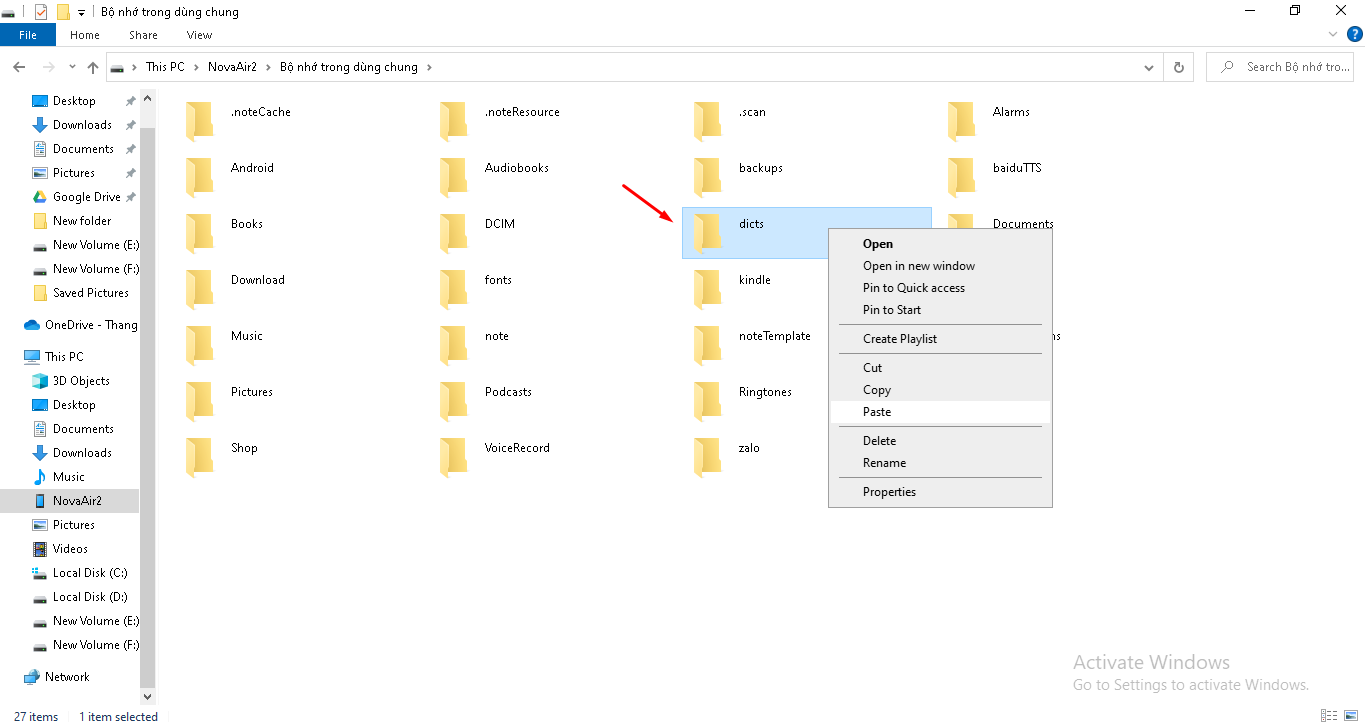
Task: Click the Refresh button in address bar
Action: [x=1179, y=67]
